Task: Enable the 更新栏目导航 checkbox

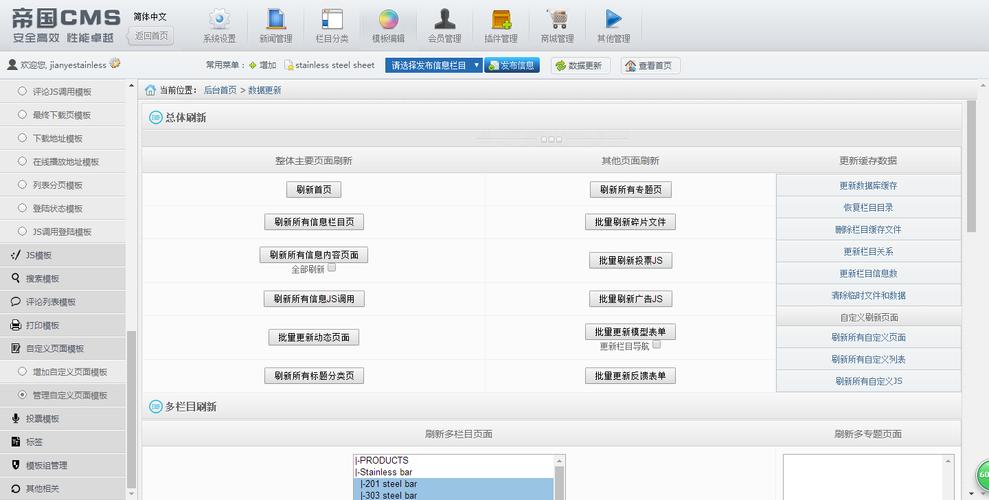Action: [x=657, y=345]
